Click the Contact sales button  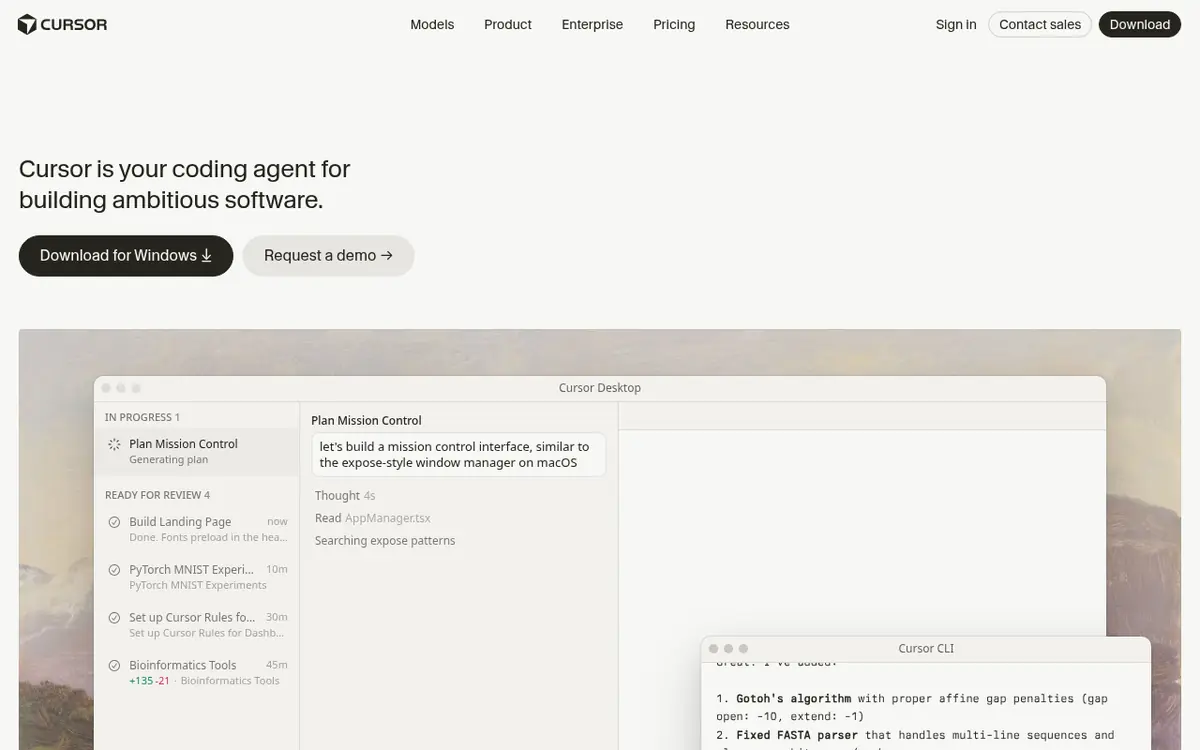(1040, 24)
